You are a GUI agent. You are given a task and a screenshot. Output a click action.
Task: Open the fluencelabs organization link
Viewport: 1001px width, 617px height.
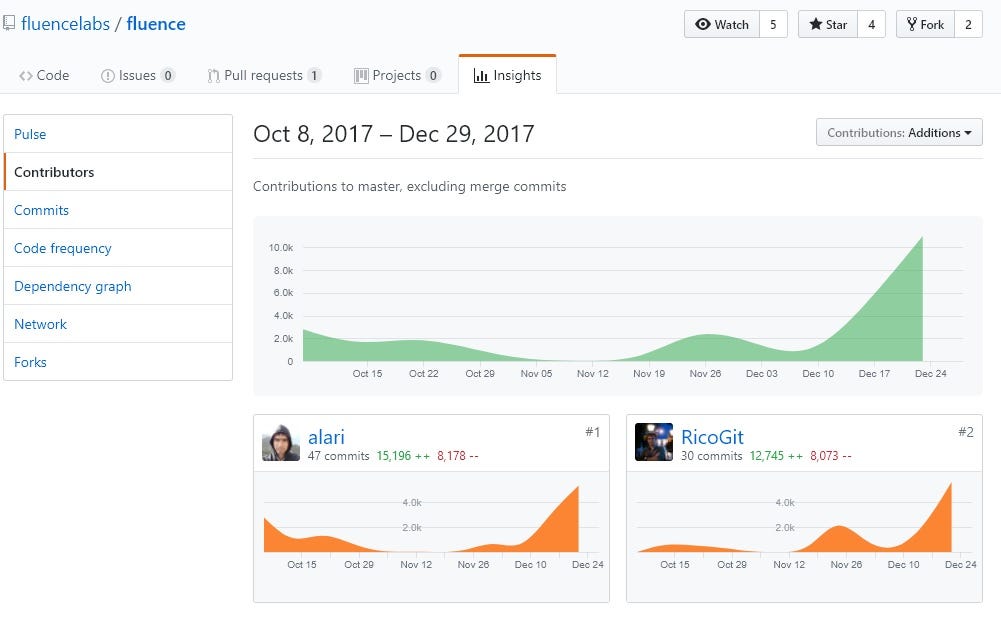coord(65,24)
